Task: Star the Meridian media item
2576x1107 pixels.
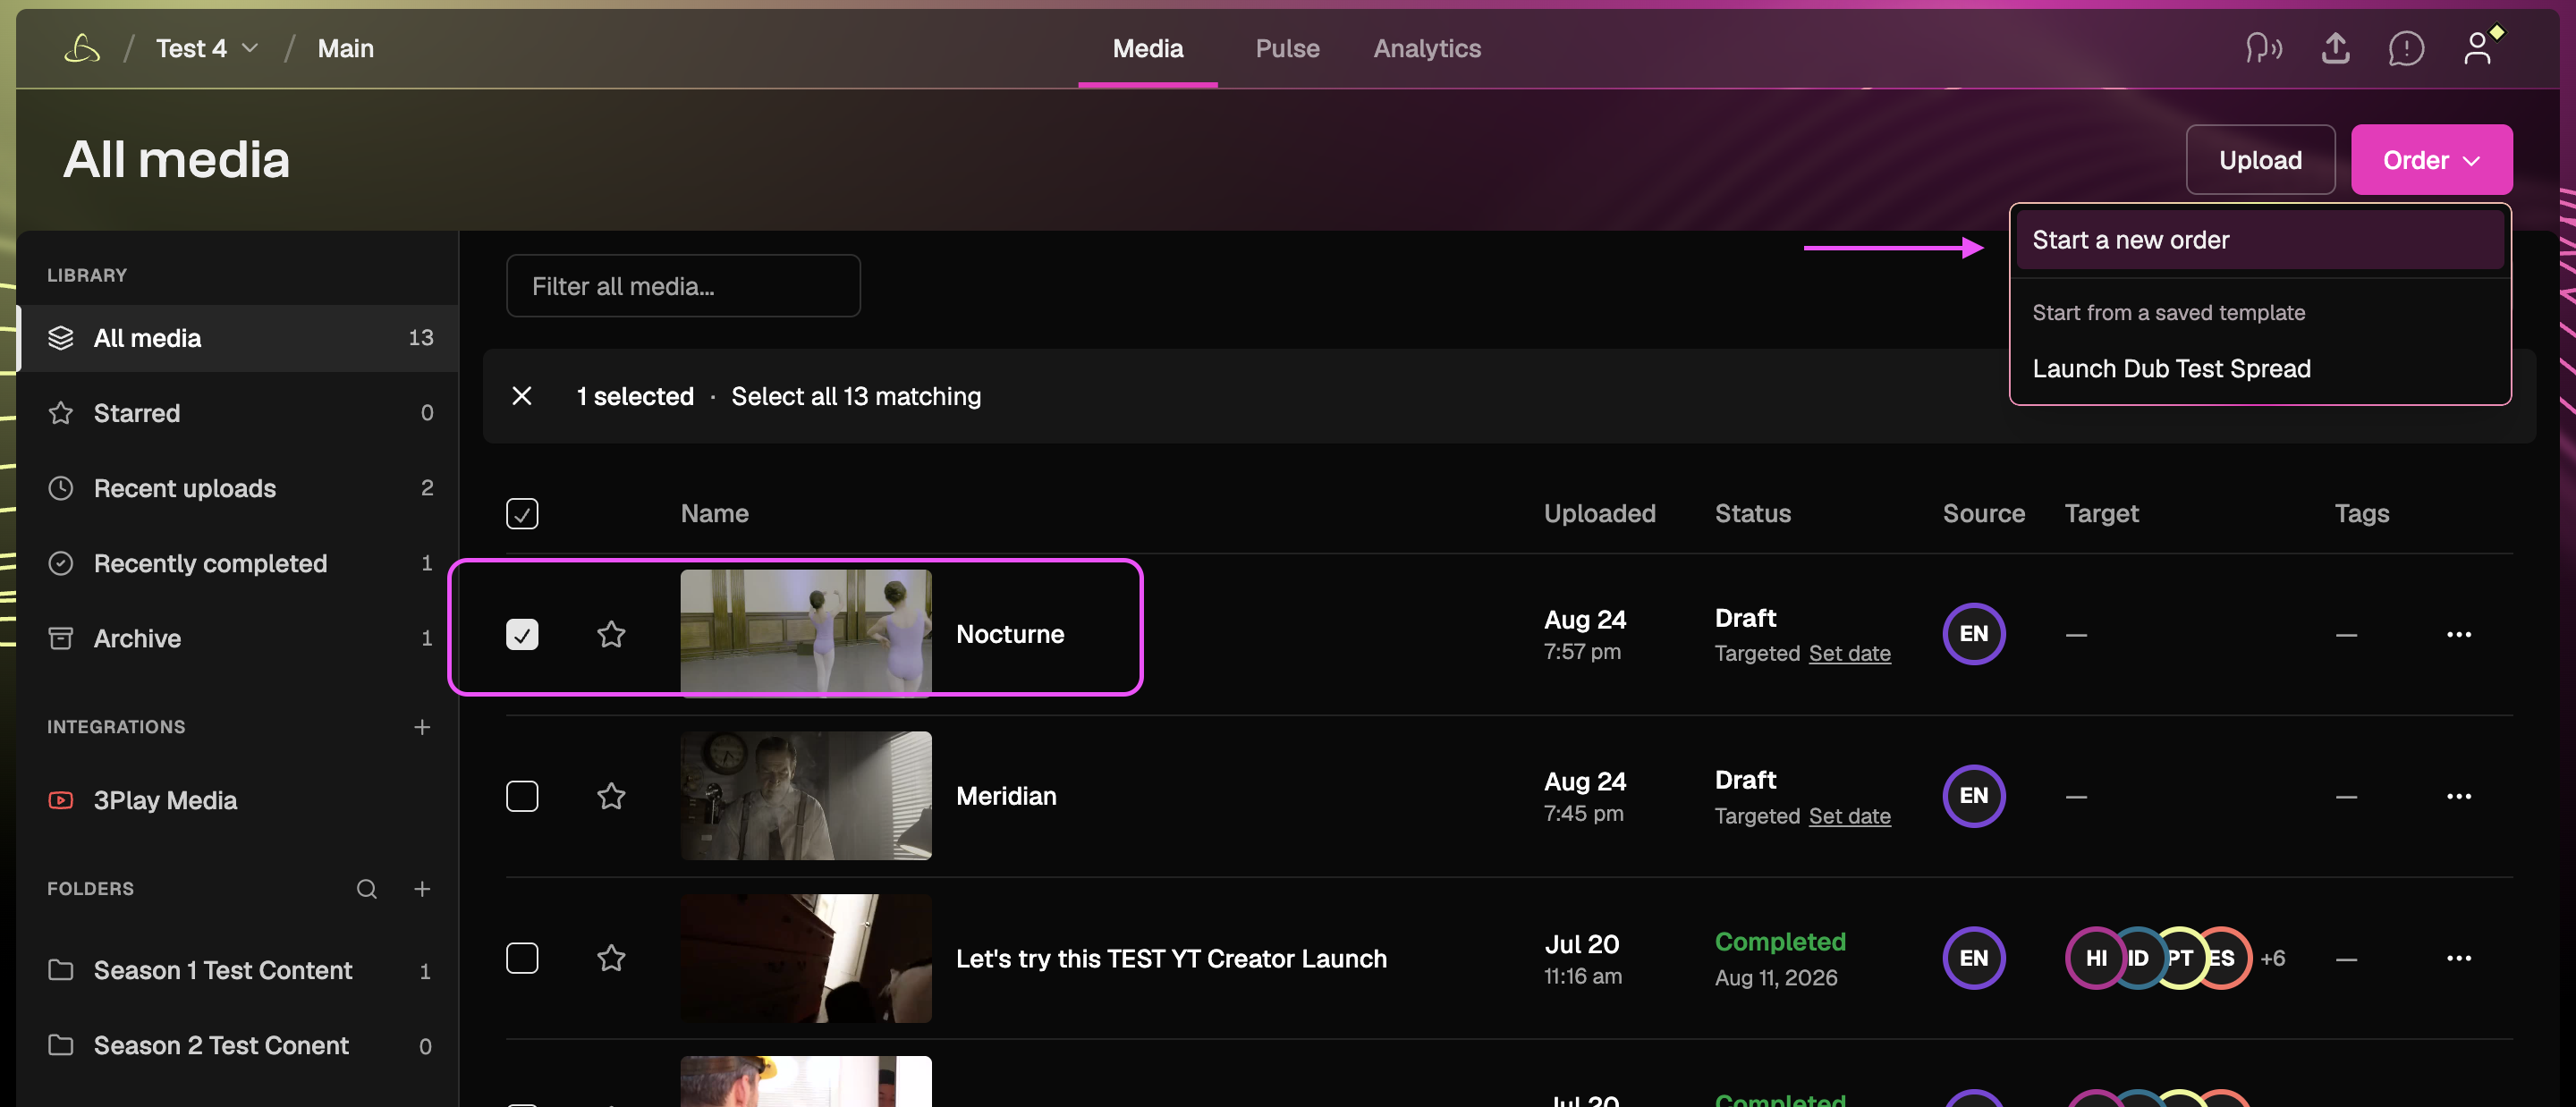Action: [x=611, y=796]
